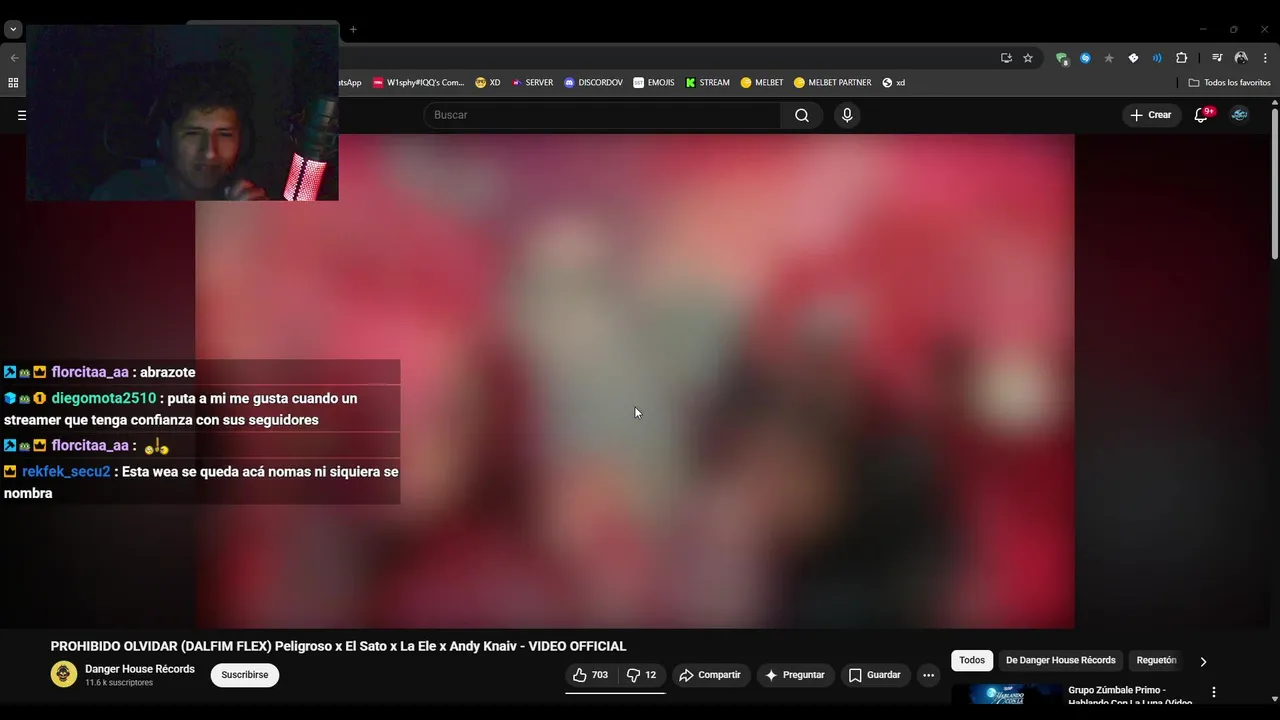
Task: Open the SERVER bookmark
Action: 532,83
